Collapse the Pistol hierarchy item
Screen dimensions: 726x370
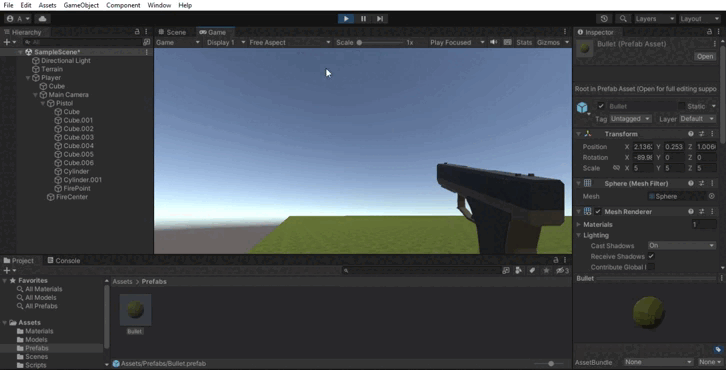43,103
